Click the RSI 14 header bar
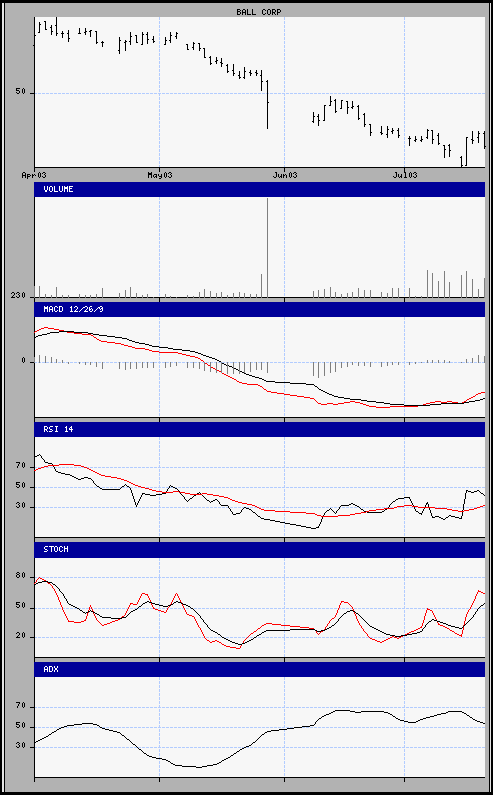The width and height of the screenshot is (493, 795). 260,429
